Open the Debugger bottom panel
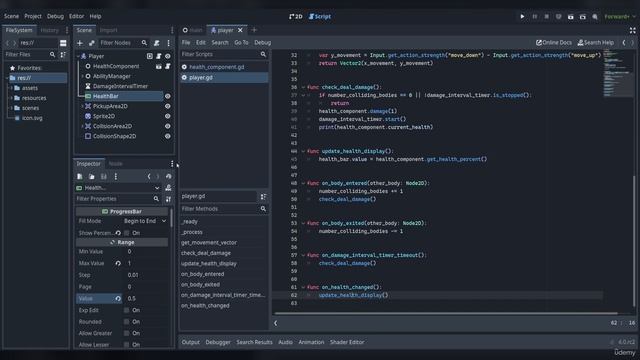 click(x=218, y=342)
